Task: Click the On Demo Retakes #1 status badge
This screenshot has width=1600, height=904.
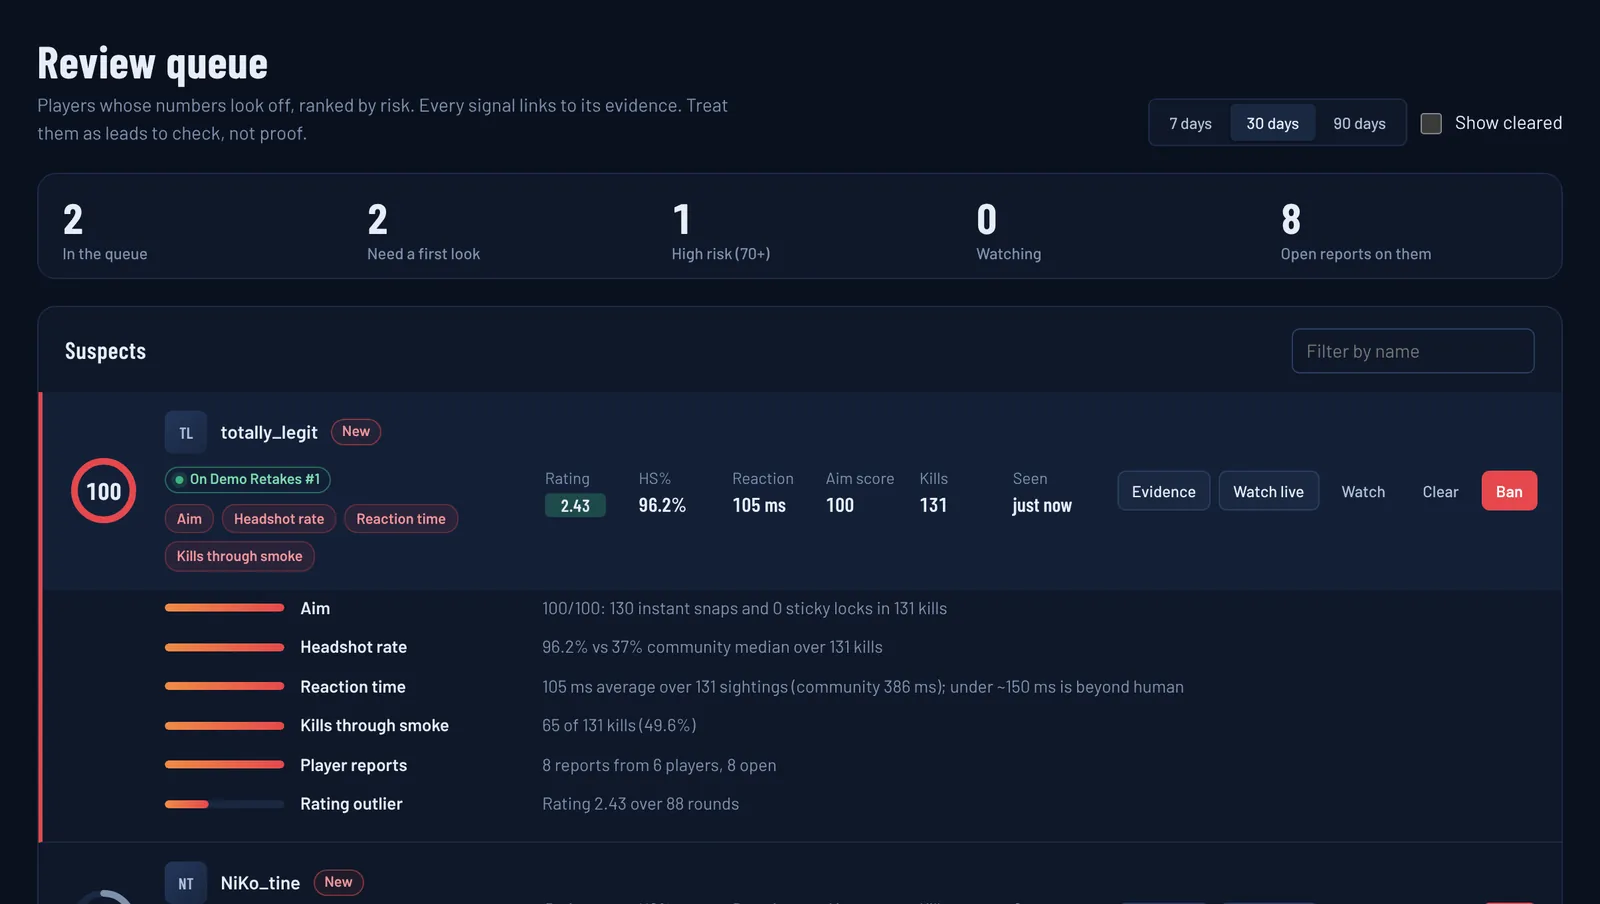Action: [x=248, y=480]
